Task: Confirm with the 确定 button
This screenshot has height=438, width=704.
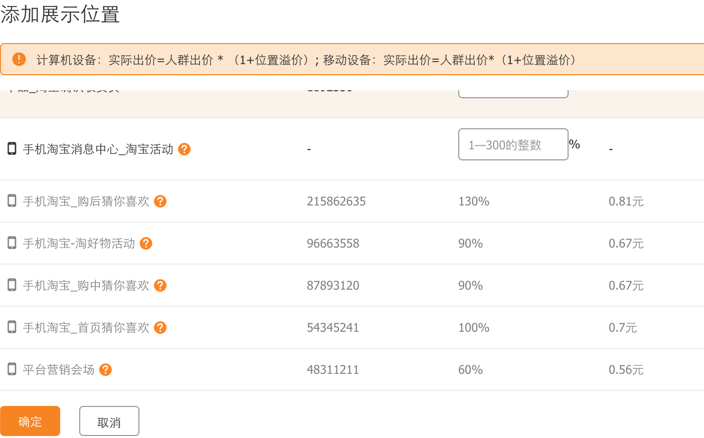Action: [30, 421]
